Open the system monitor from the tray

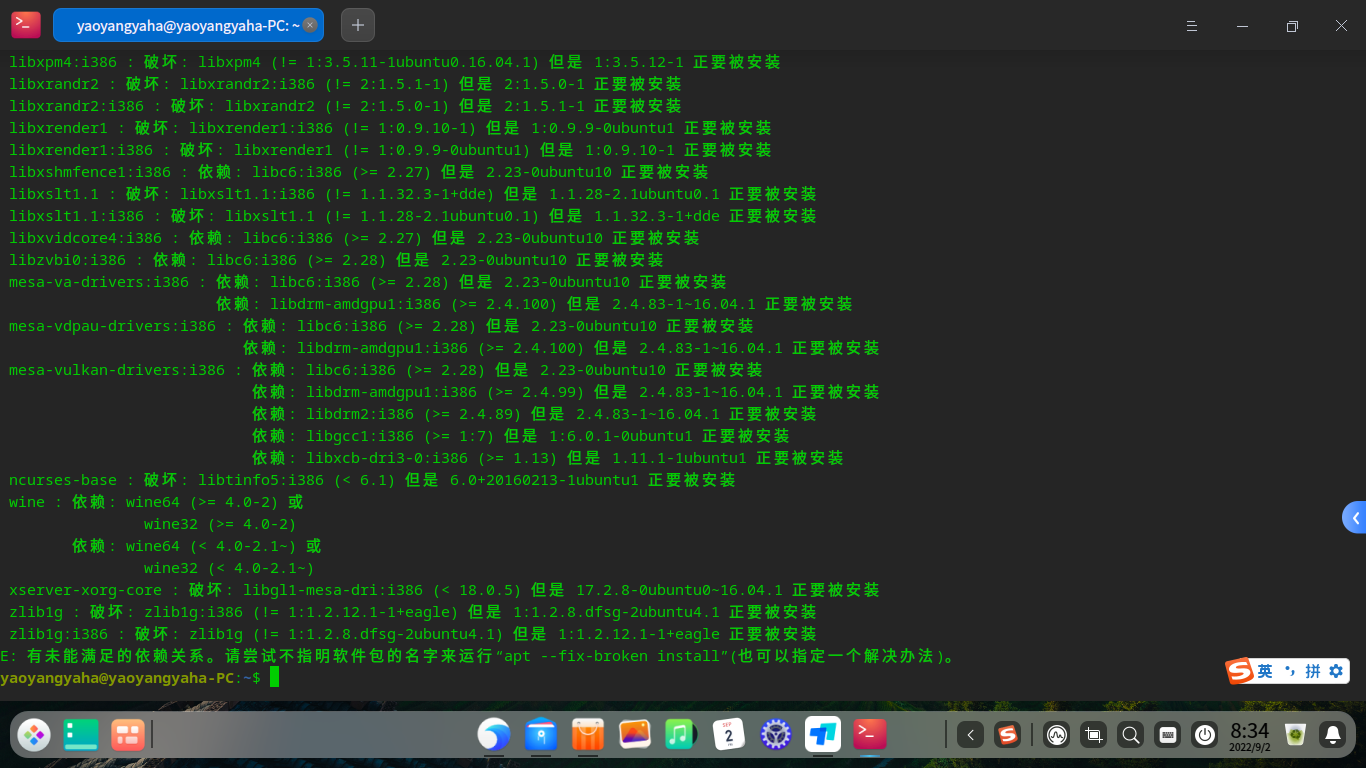(1056, 735)
